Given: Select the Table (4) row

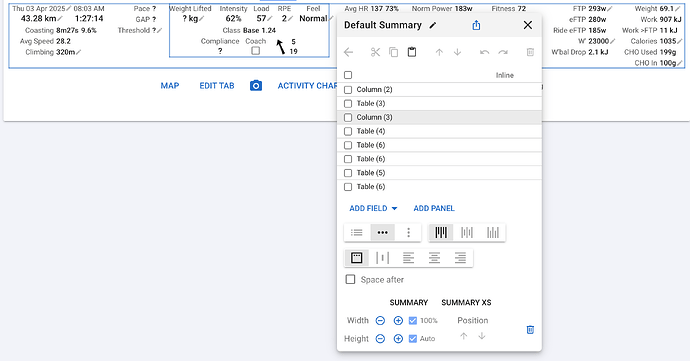Looking at the screenshot, I should [x=439, y=131].
